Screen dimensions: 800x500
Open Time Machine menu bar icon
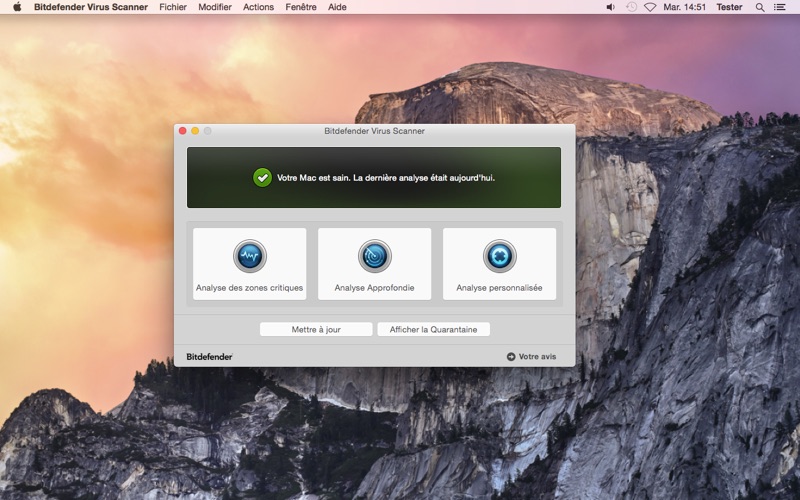[631, 7]
